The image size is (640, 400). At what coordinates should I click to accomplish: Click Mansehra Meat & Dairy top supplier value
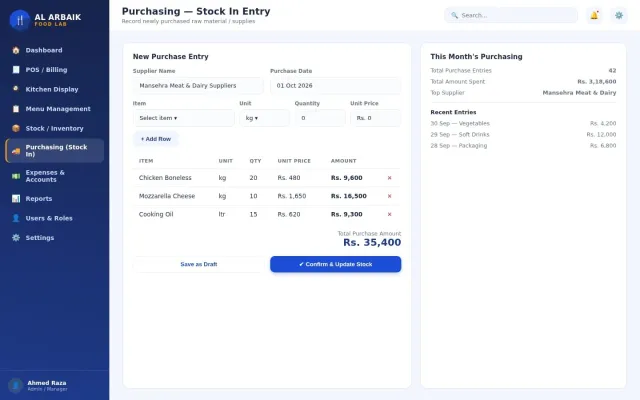[x=579, y=93]
